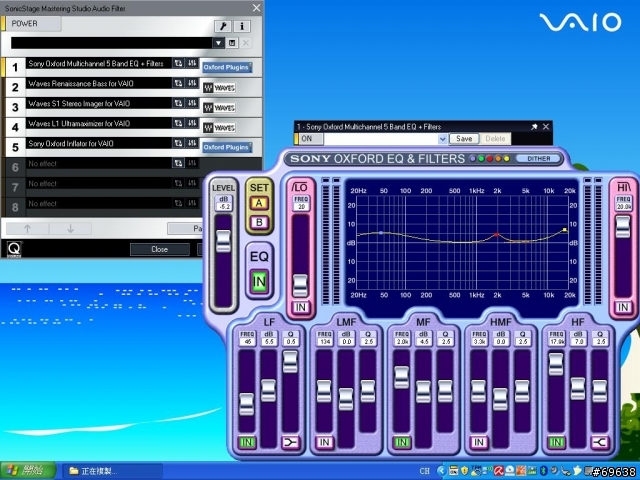The height and width of the screenshot is (480, 640).
Task: Click effect select icon for Waves S1 Stereo Imager
Action: pos(178,103)
